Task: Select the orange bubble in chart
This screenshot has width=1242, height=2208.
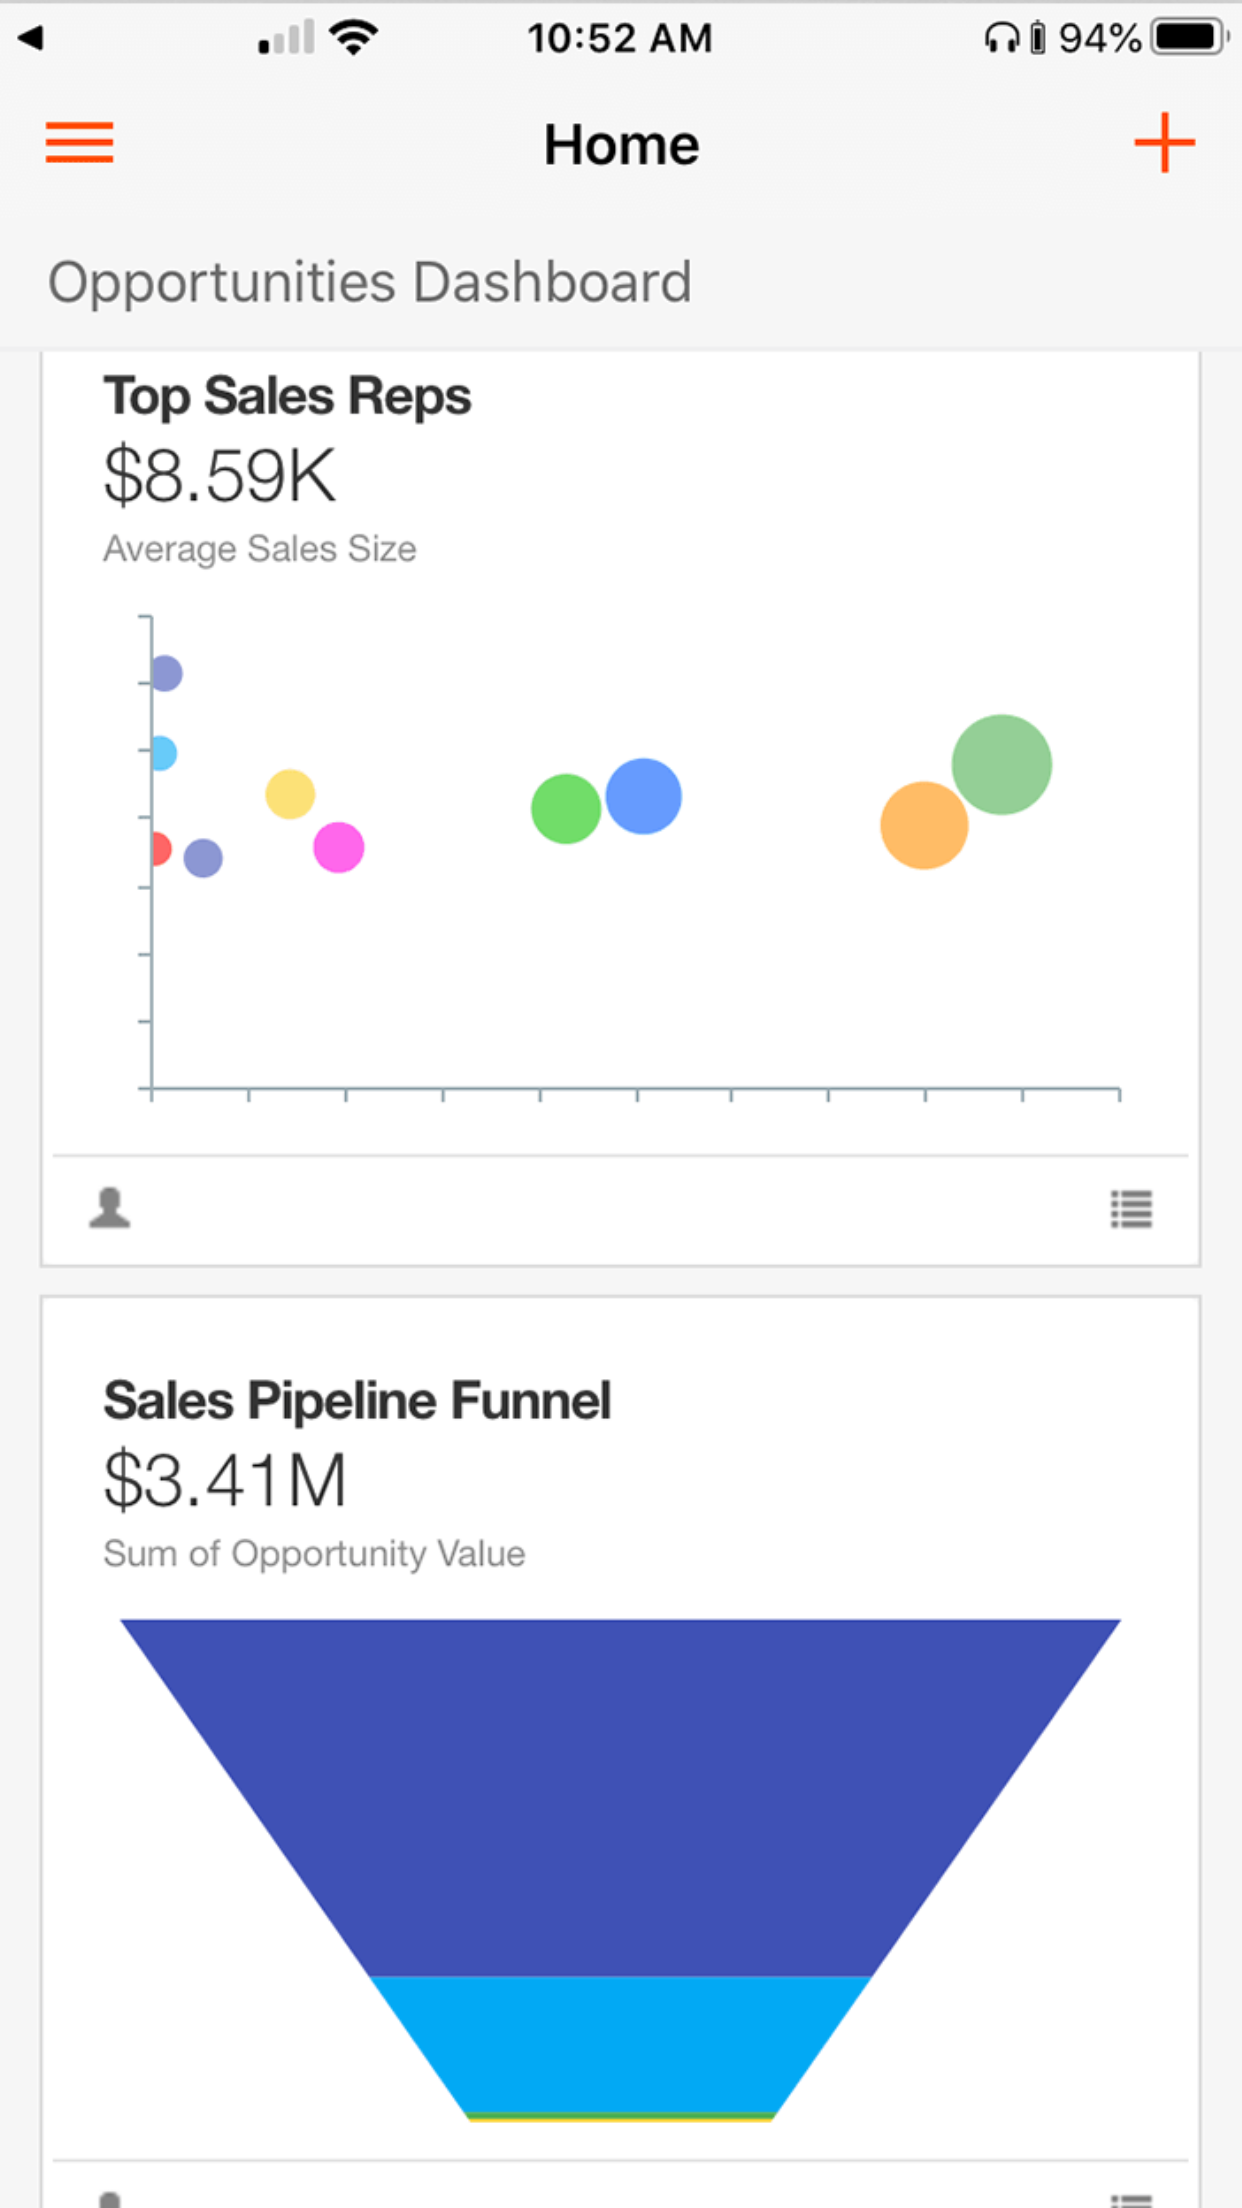Action: click(924, 825)
